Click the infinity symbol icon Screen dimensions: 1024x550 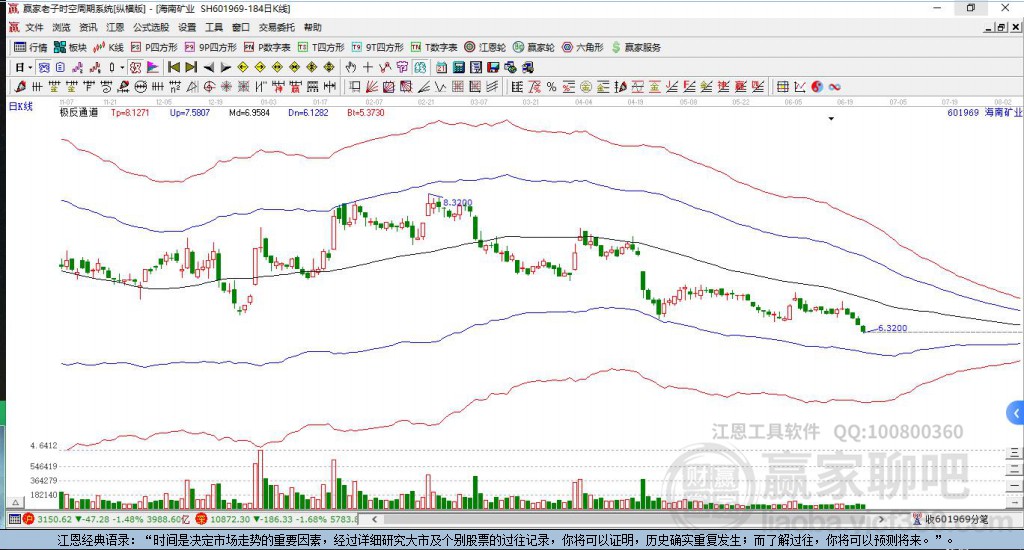(x=835, y=87)
